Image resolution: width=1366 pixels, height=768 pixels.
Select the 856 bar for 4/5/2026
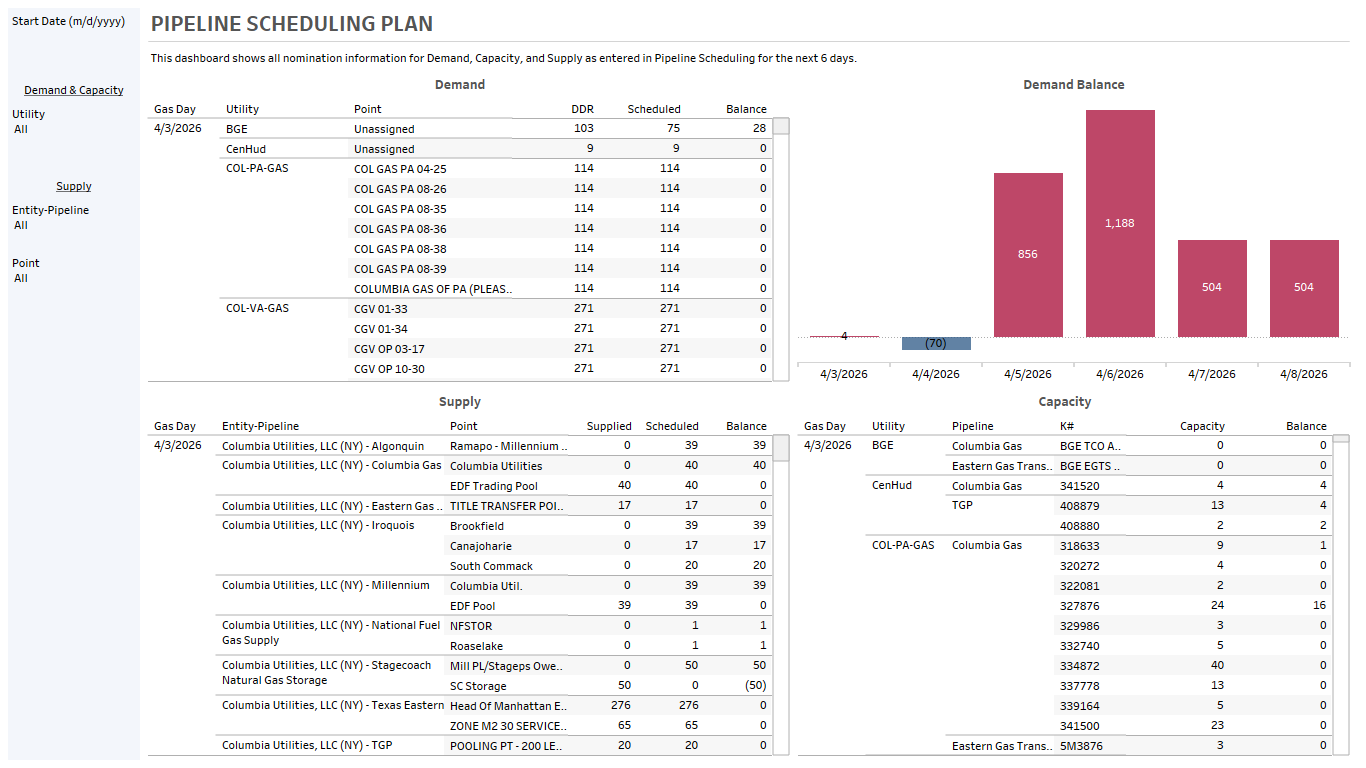click(x=1028, y=254)
